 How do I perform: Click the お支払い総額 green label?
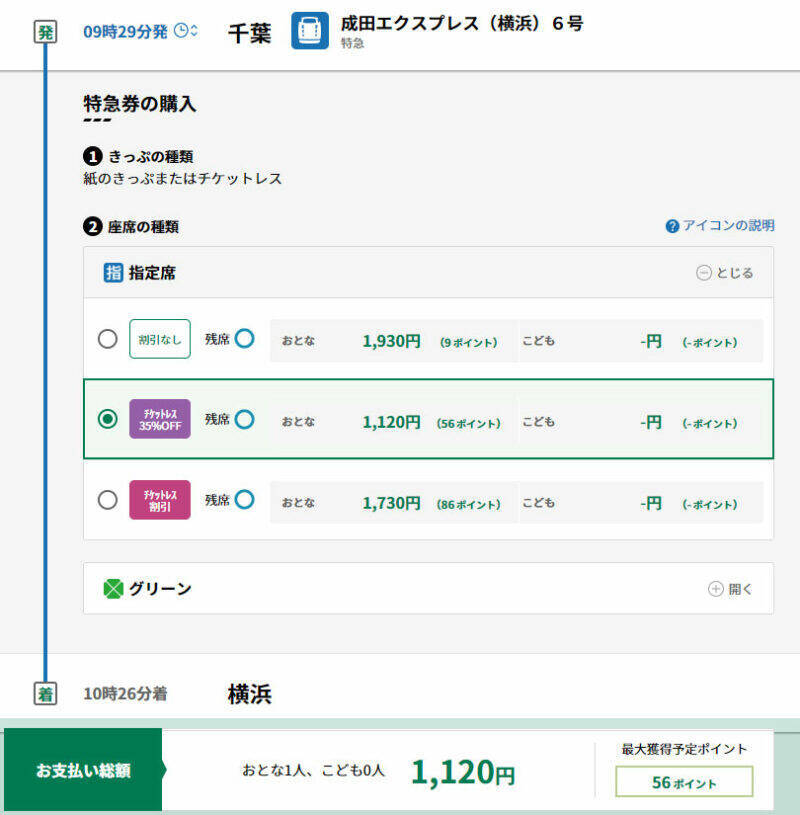pos(83,771)
